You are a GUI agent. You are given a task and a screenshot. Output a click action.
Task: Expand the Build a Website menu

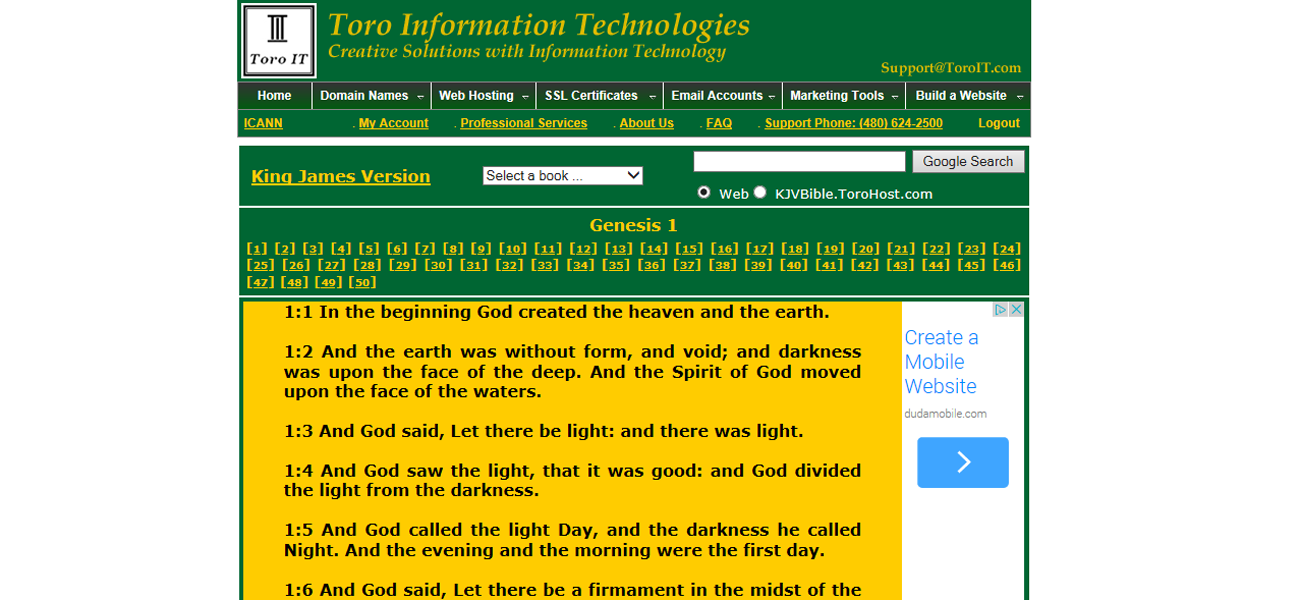tap(968, 96)
